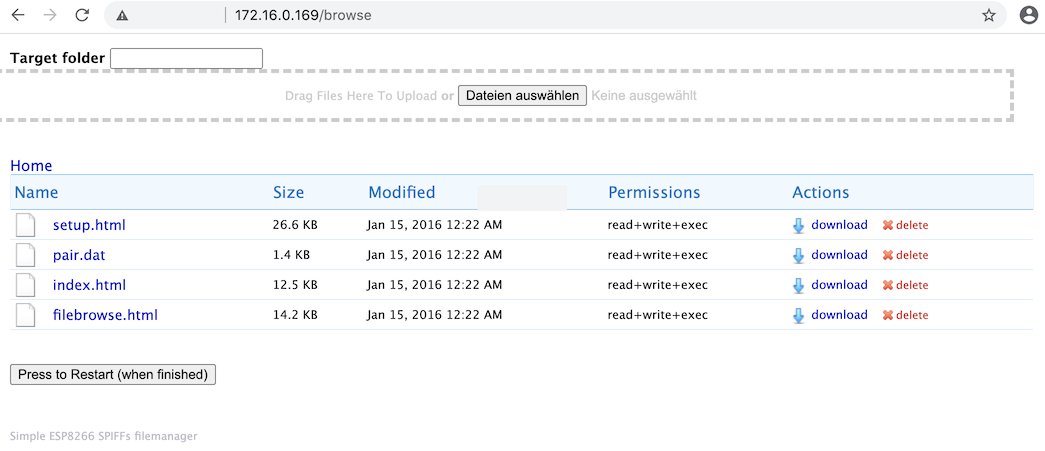Image resolution: width=1045 pixels, height=451 pixels.
Task: Sort files by the Permissions column header
Action: 654,193
